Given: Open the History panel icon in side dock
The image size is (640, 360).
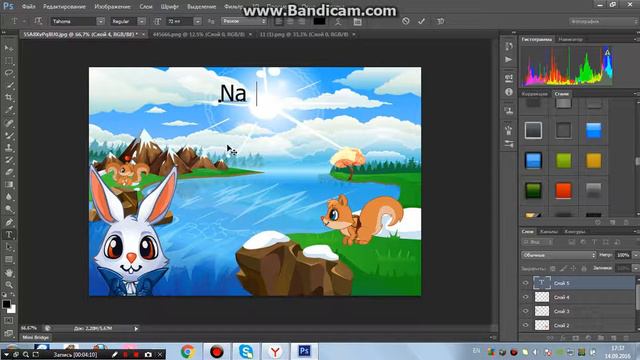Looking at the screenshot, I should (x=509, y=46).
